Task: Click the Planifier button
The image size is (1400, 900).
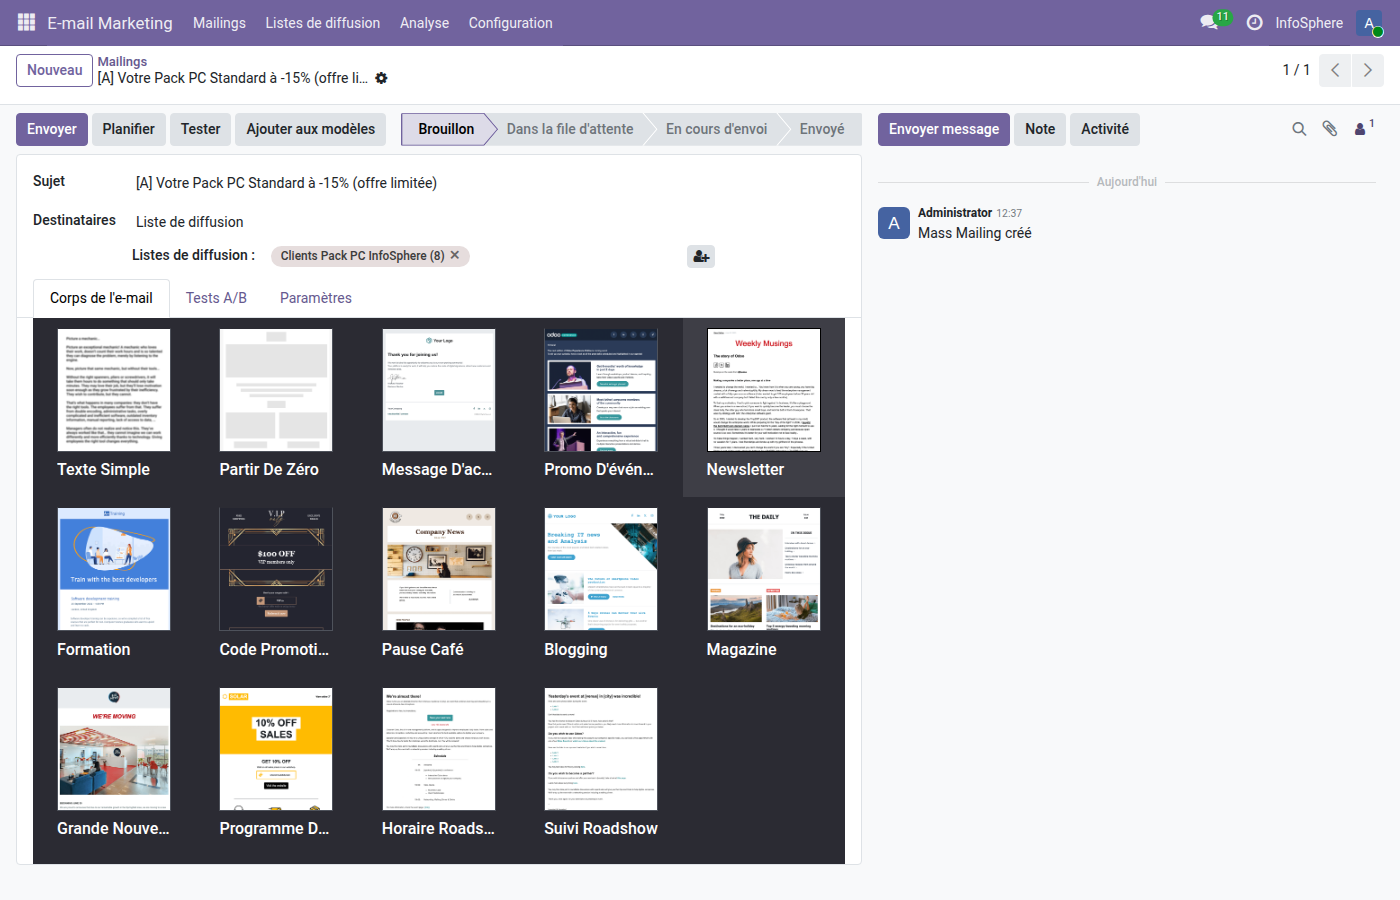Action: (x=128, y=129)
